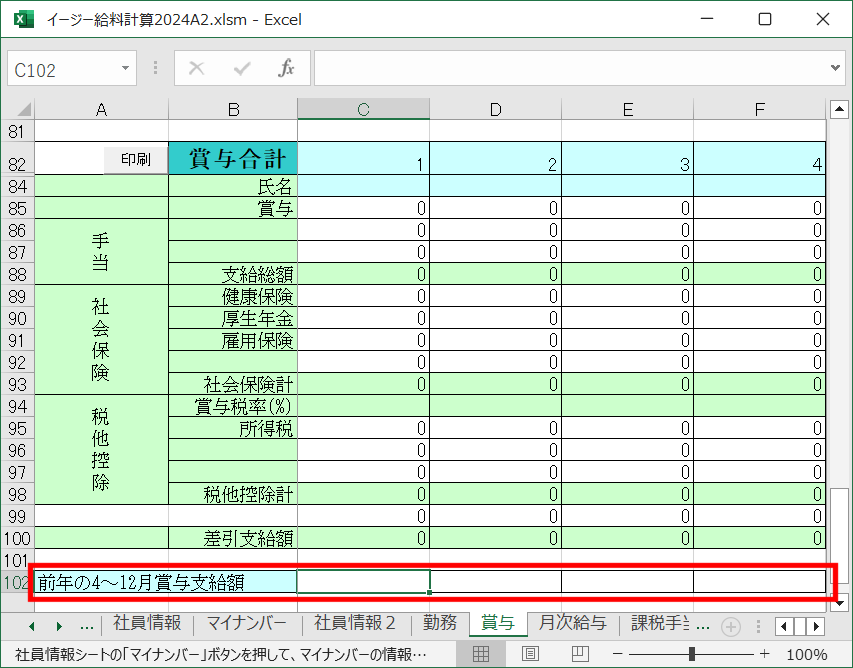Click the Cancel entry X icon
853x668 pixels.
pos(197,69)
